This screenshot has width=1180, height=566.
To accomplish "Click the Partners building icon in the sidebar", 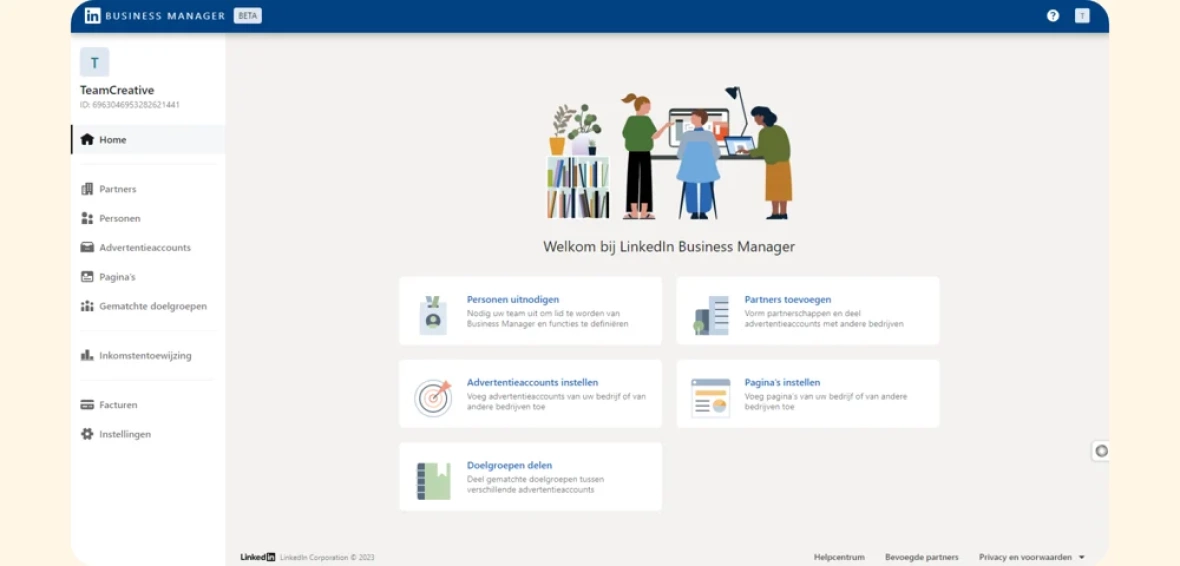I will (87, 189).
